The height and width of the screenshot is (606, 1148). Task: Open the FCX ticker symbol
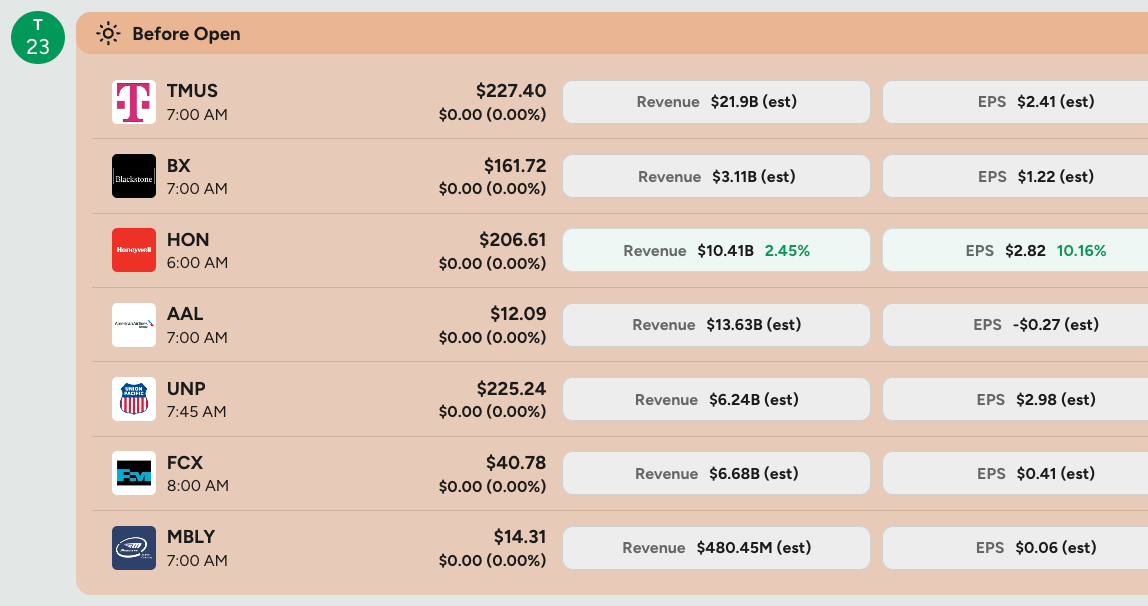(x=184, y=463)
